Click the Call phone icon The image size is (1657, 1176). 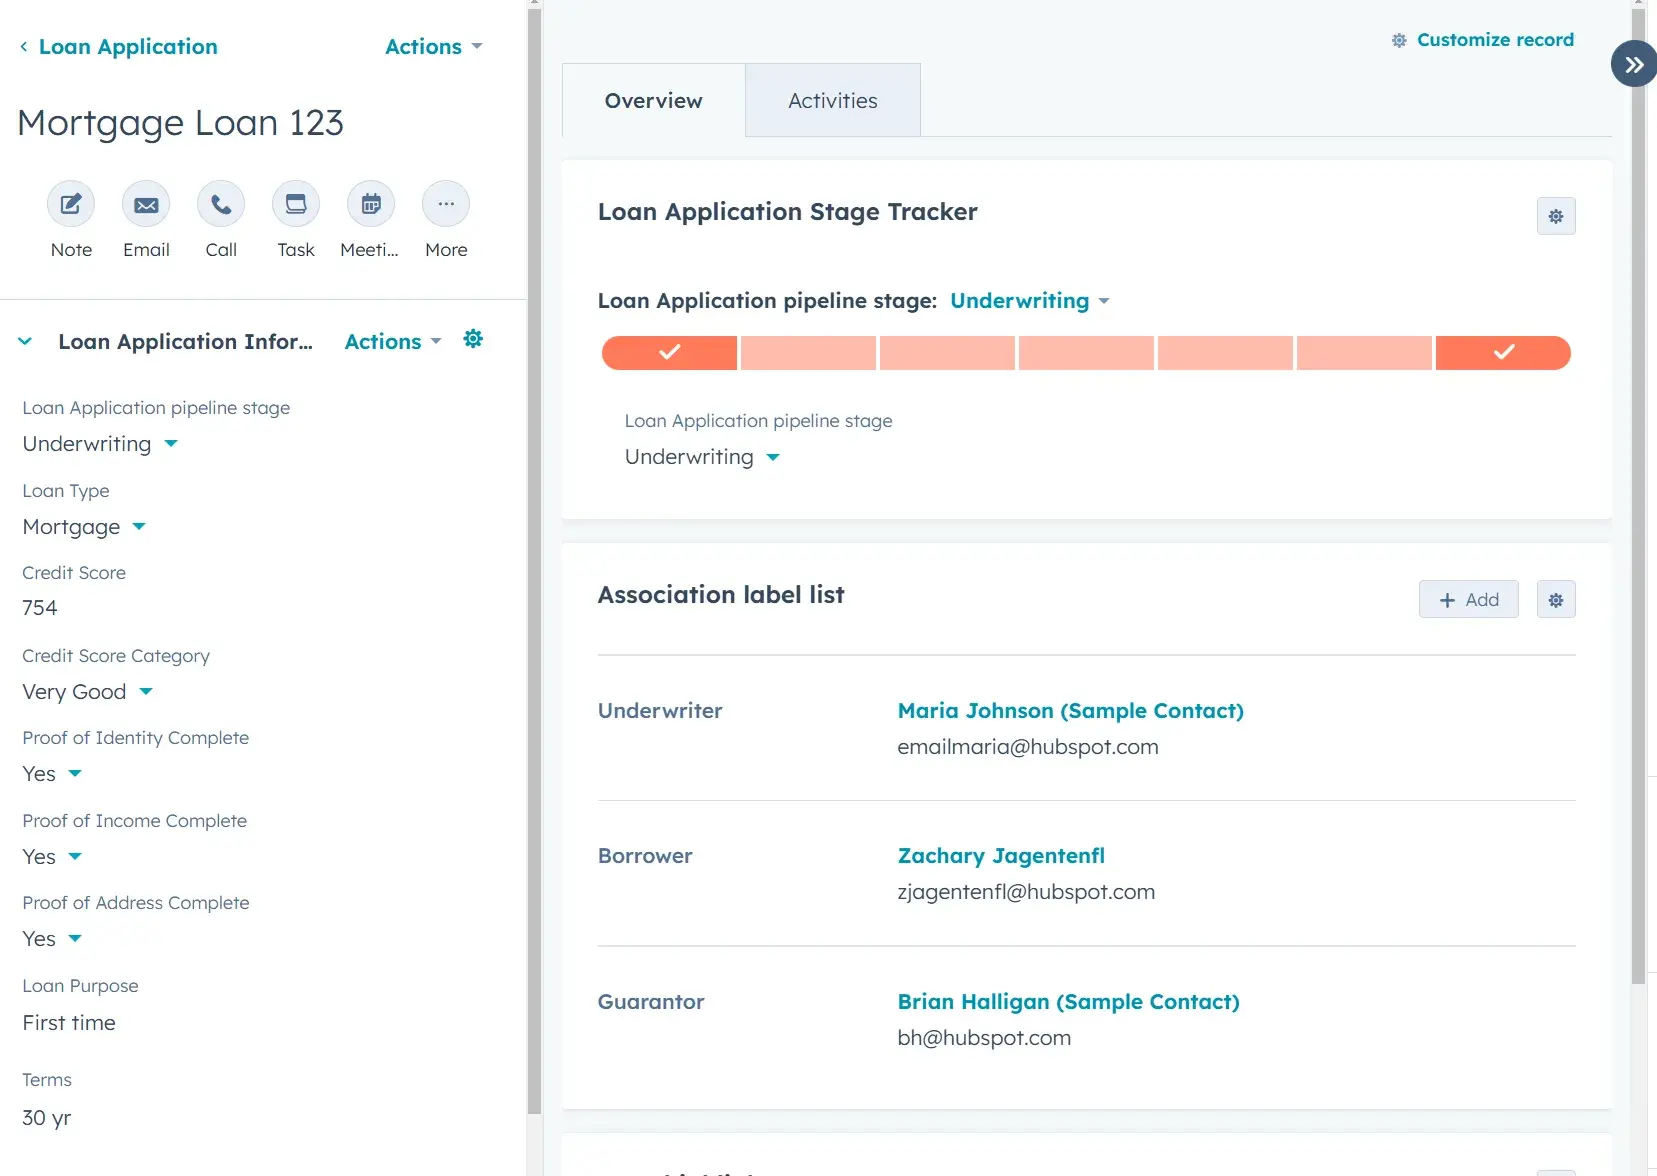tap(221, 205)
